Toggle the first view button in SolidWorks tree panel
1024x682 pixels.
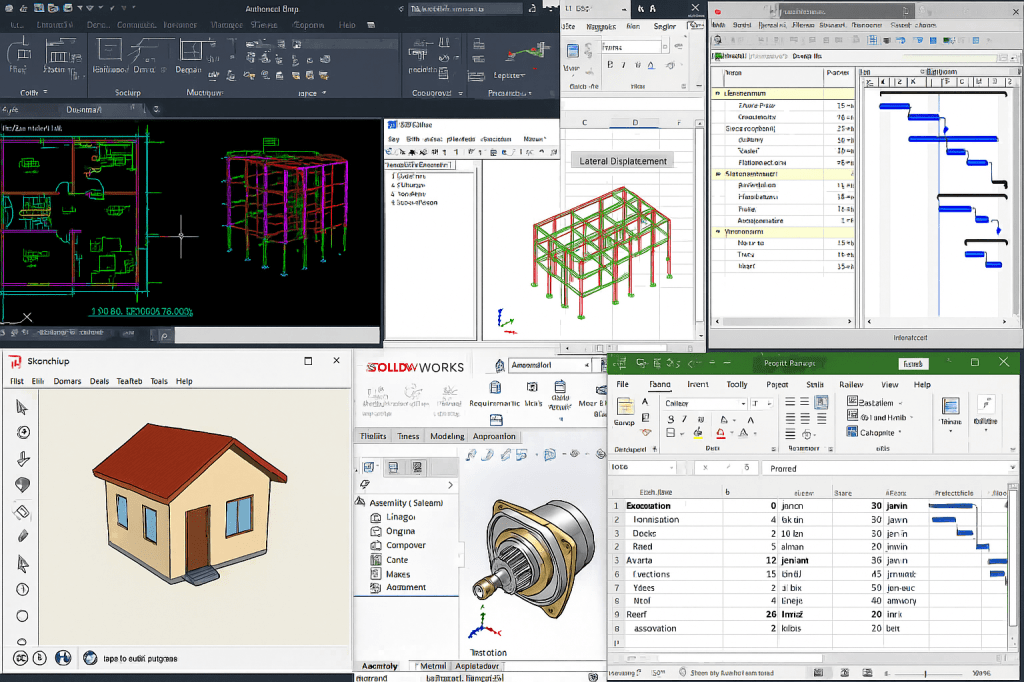(369, 467)
